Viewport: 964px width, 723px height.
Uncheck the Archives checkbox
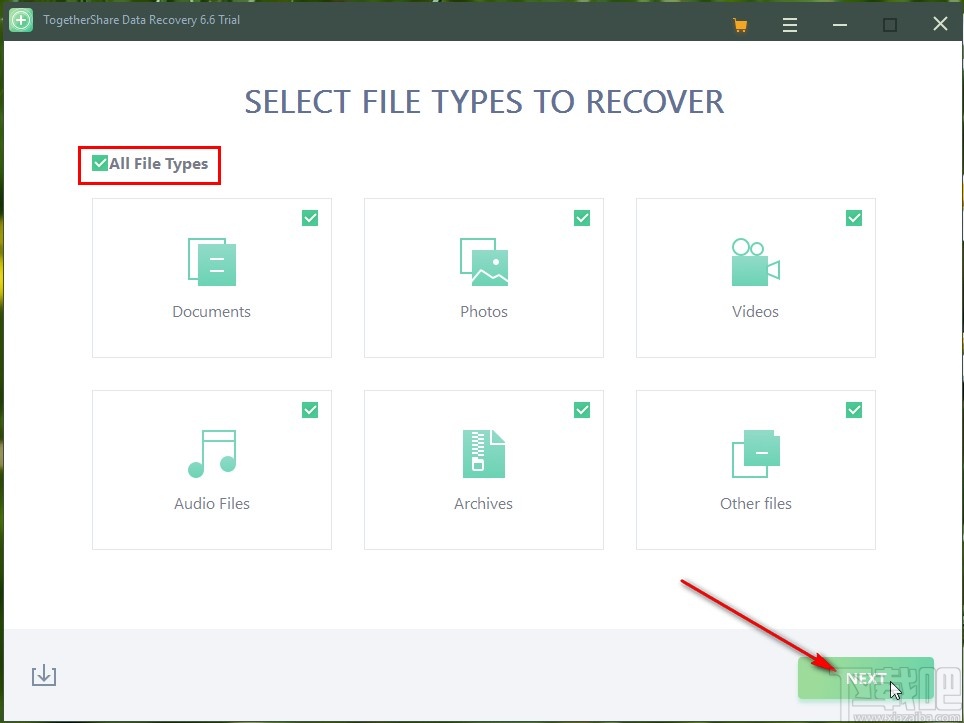tap(582, 409)
